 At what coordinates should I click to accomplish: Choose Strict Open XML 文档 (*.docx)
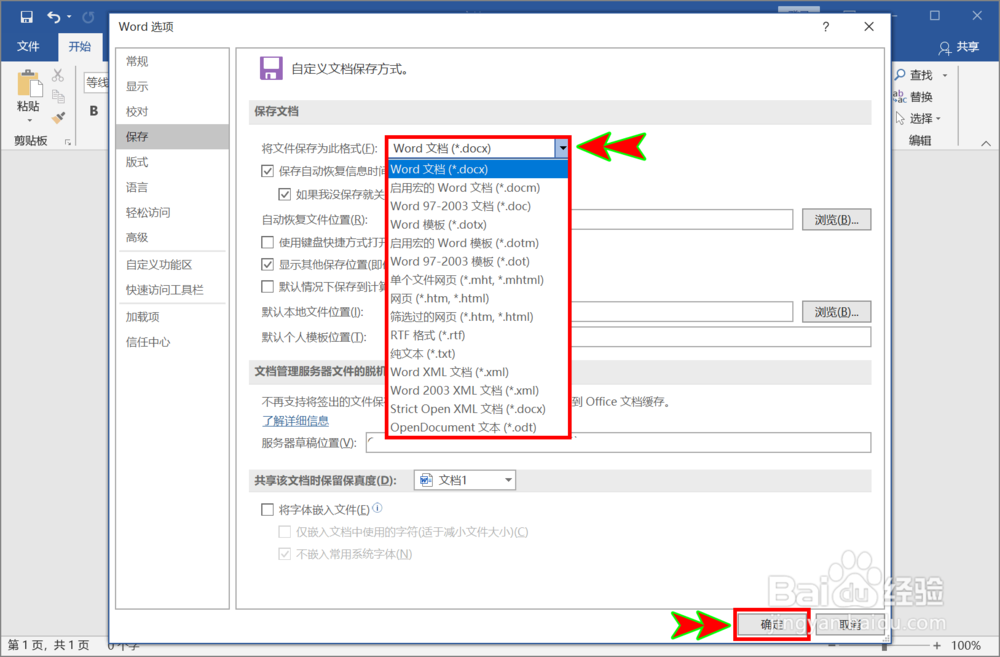pyautogui.click(x=478, y=409)
